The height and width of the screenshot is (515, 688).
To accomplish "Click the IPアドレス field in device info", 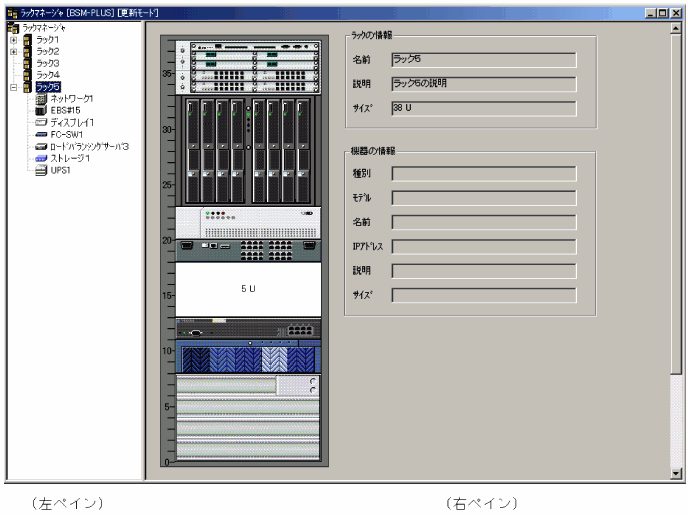I will pos(483,246).
